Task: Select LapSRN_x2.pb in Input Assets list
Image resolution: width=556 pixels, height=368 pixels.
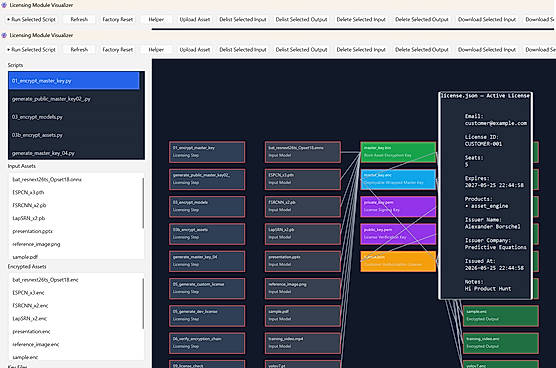Action: (75, 218)
